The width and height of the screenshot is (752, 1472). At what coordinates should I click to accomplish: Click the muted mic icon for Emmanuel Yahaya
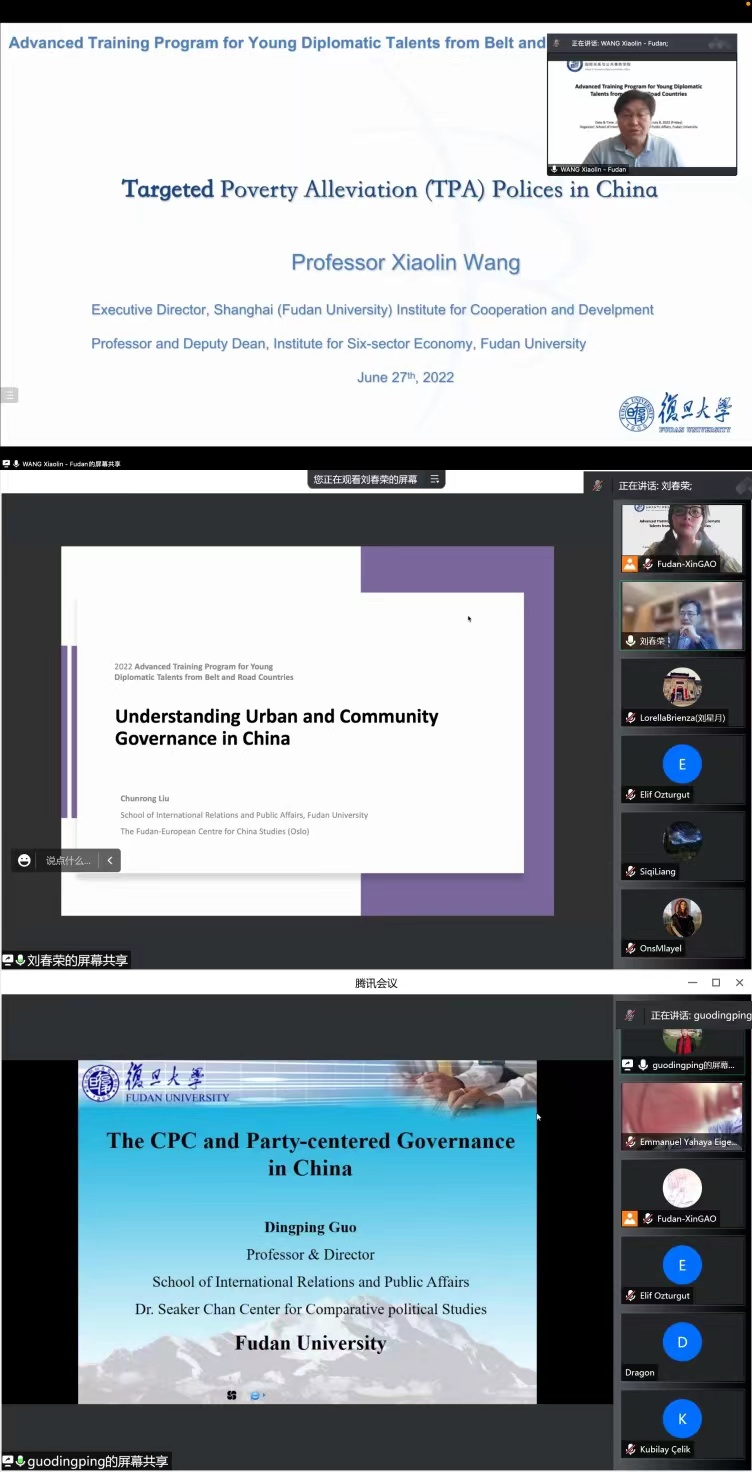click(631, 1142)
